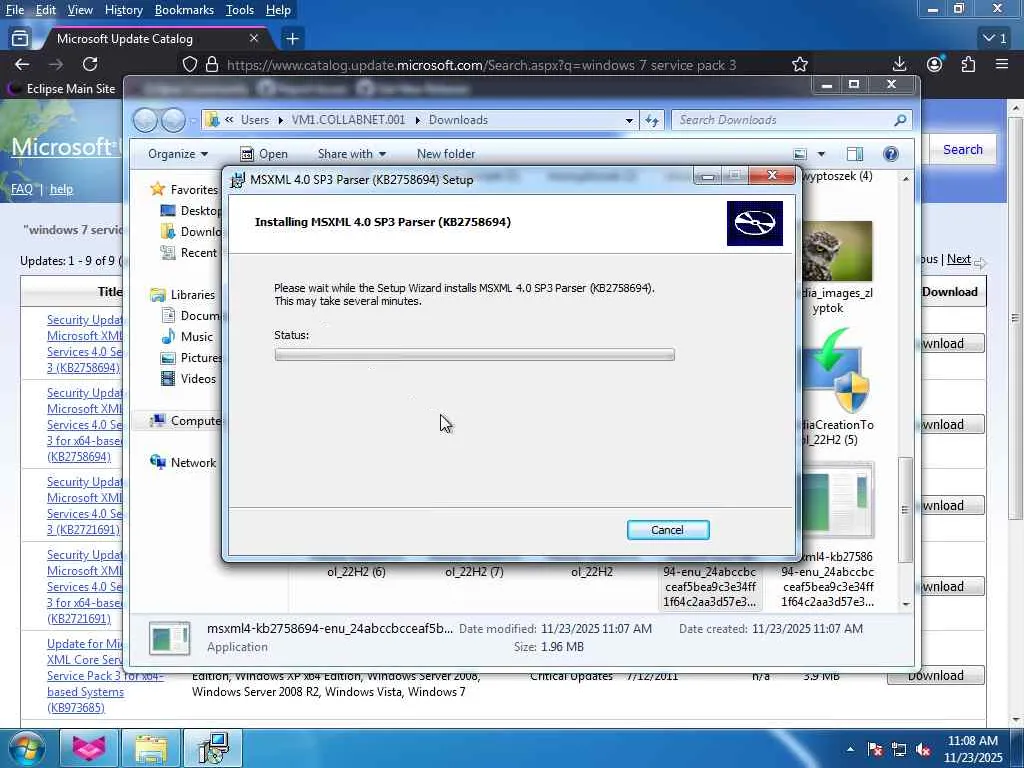Open the Tools menu in Firefox
The image size is (1024, 768).
tap(240, 10)
